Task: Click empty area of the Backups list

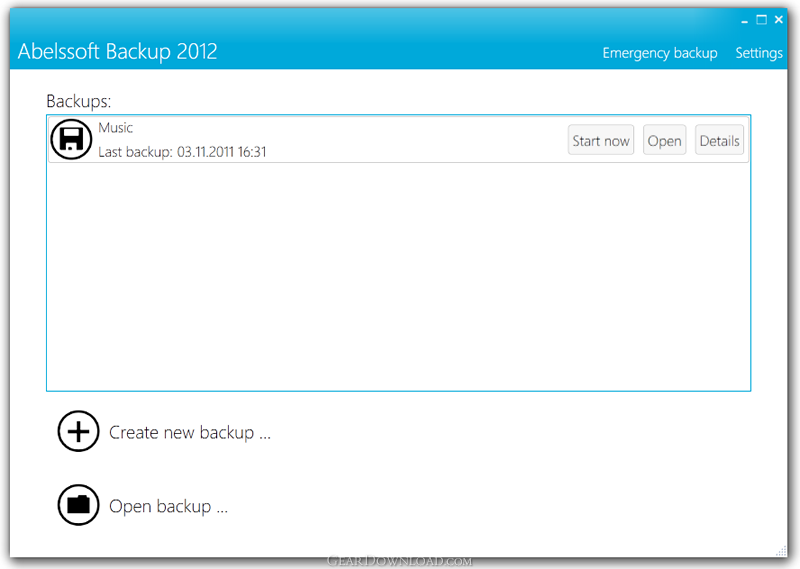Action: point(398,280)
